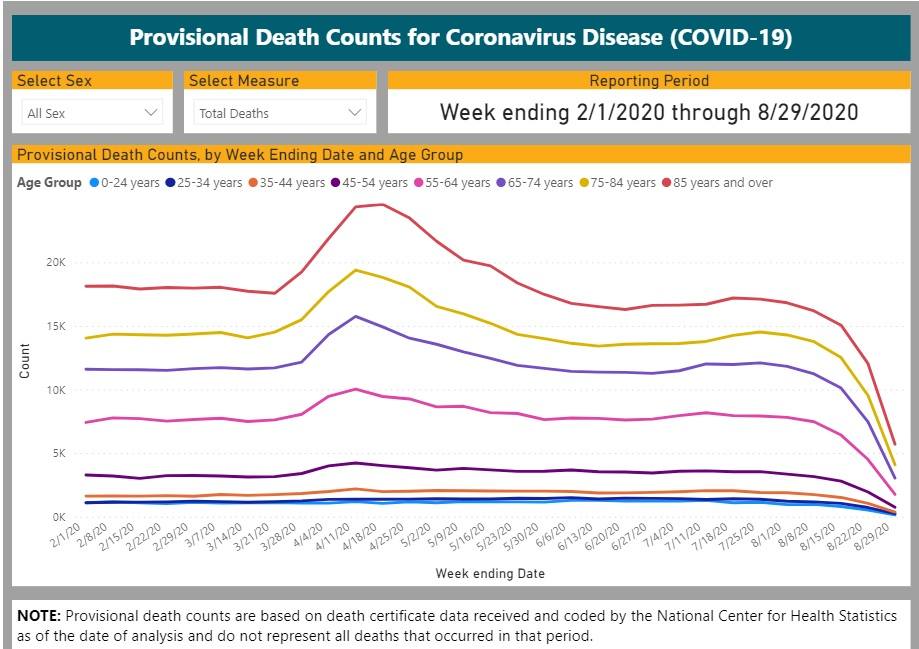Select the orange 35-44 years legend icon

[x=254, y=182]
